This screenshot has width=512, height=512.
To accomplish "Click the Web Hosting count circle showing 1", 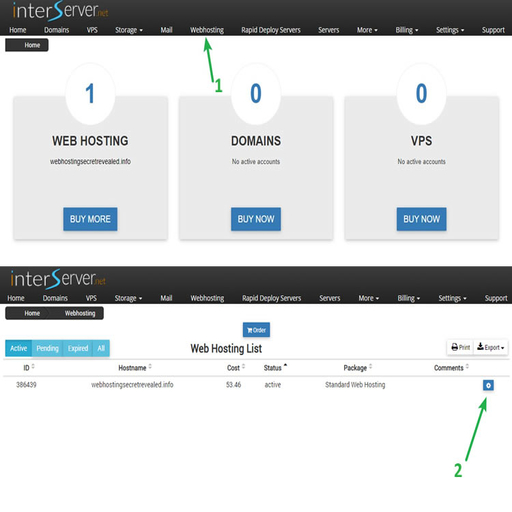I will click(x=90, y=94).
